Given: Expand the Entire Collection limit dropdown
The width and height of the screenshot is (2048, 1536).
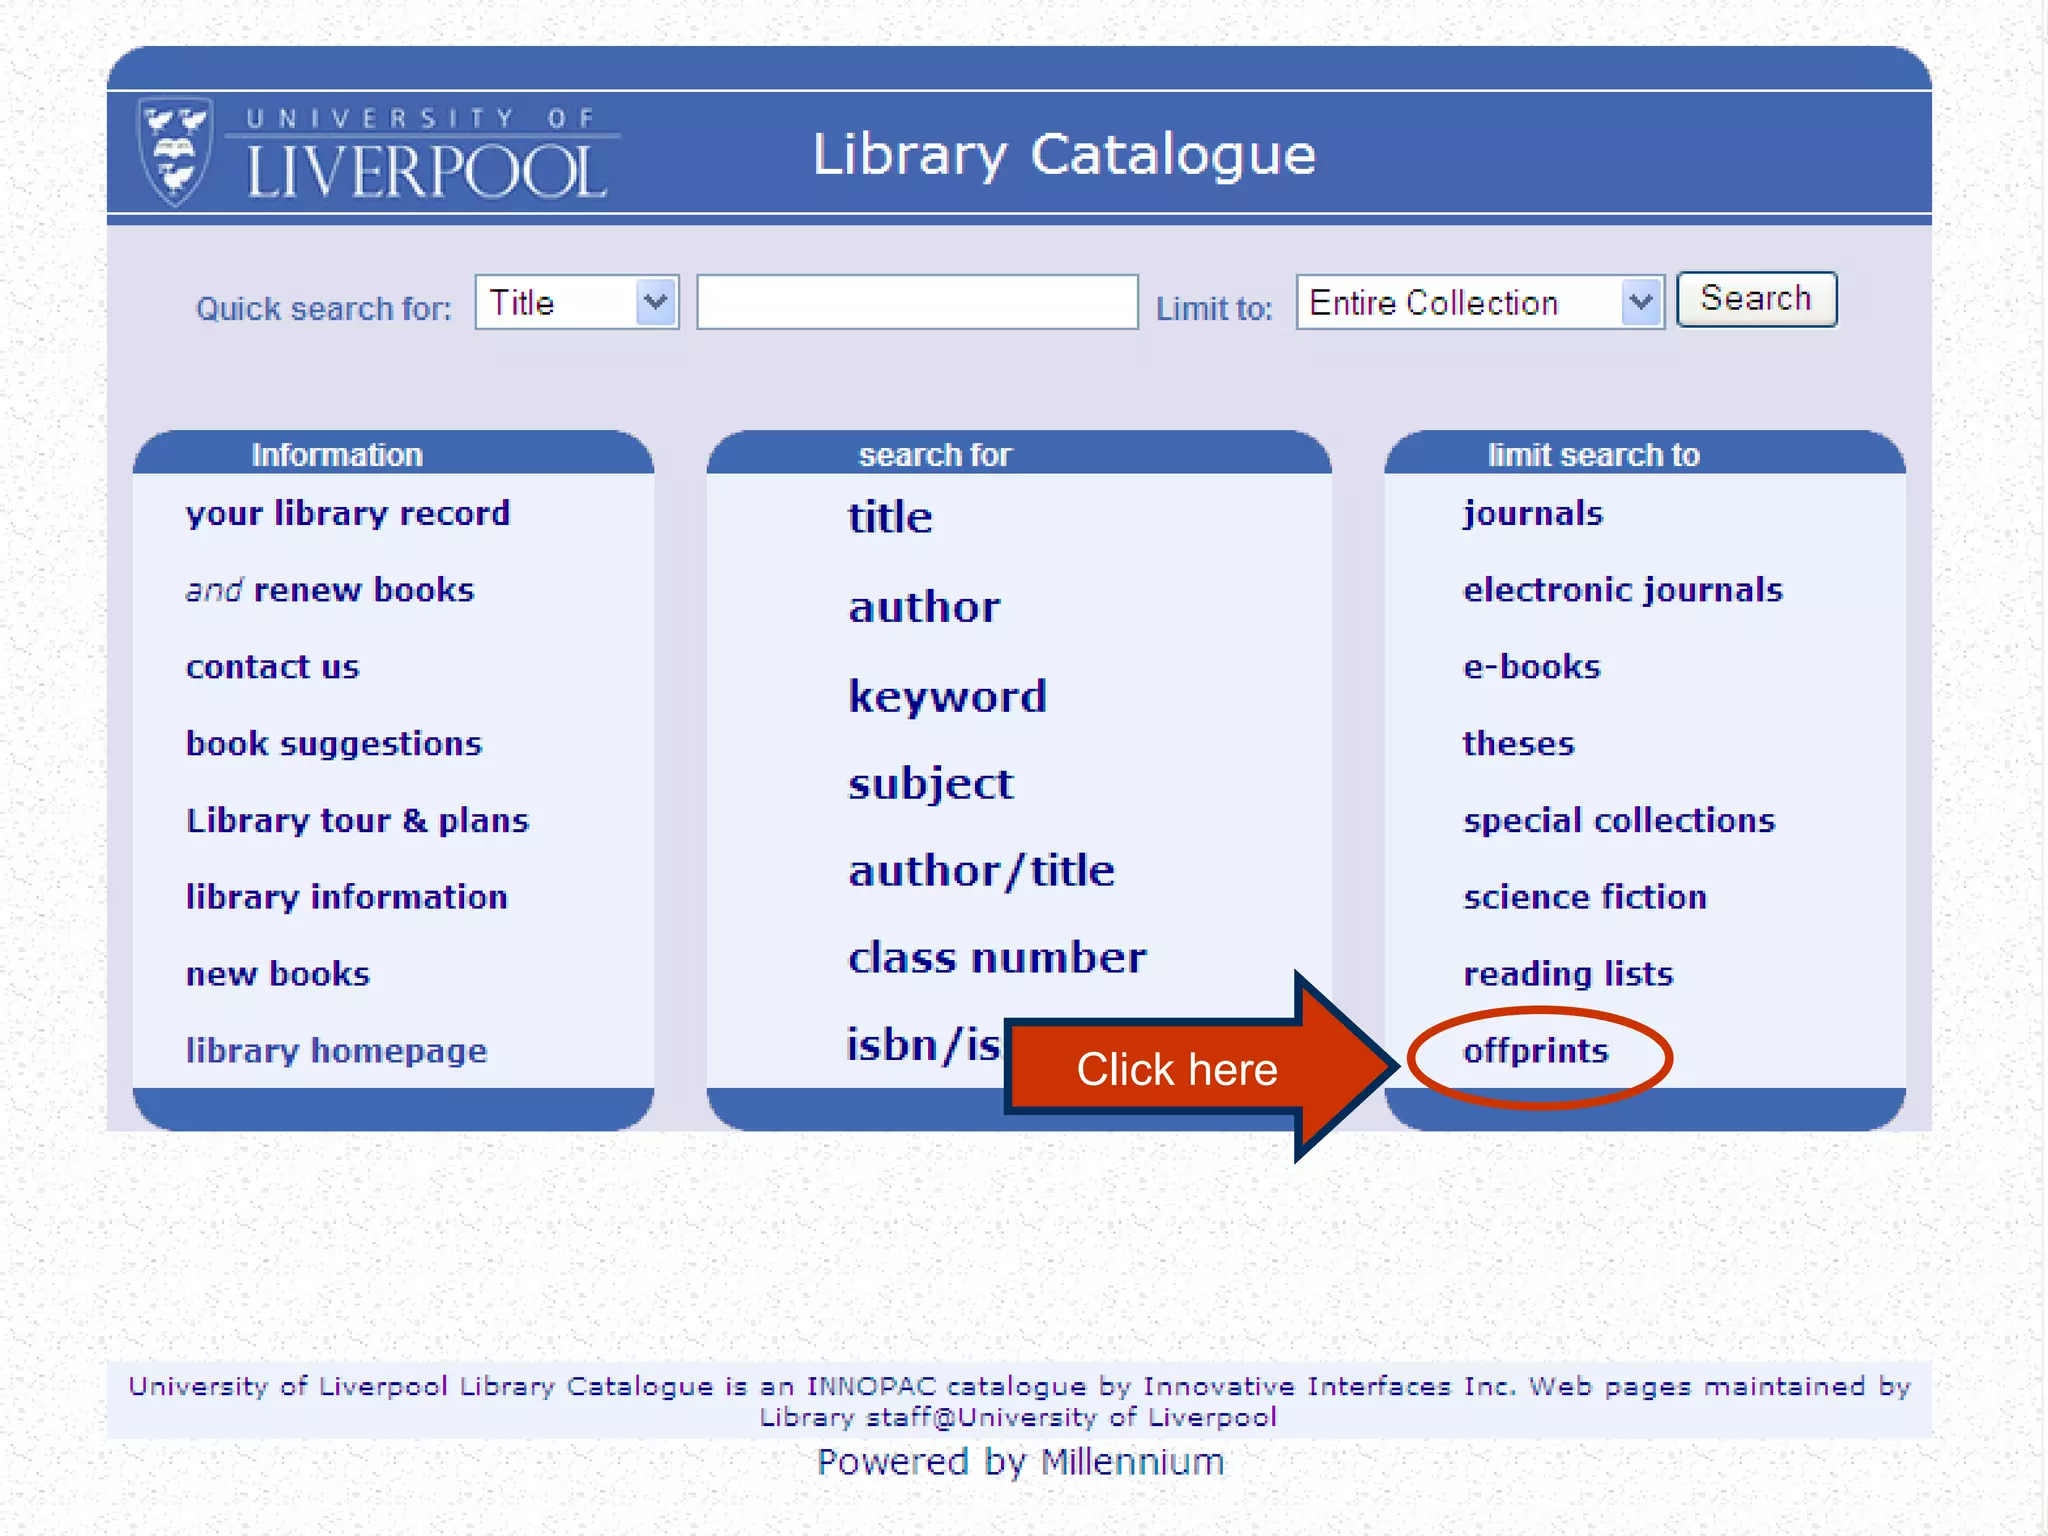Looking at the screenshot, I should click(1478, 302).
